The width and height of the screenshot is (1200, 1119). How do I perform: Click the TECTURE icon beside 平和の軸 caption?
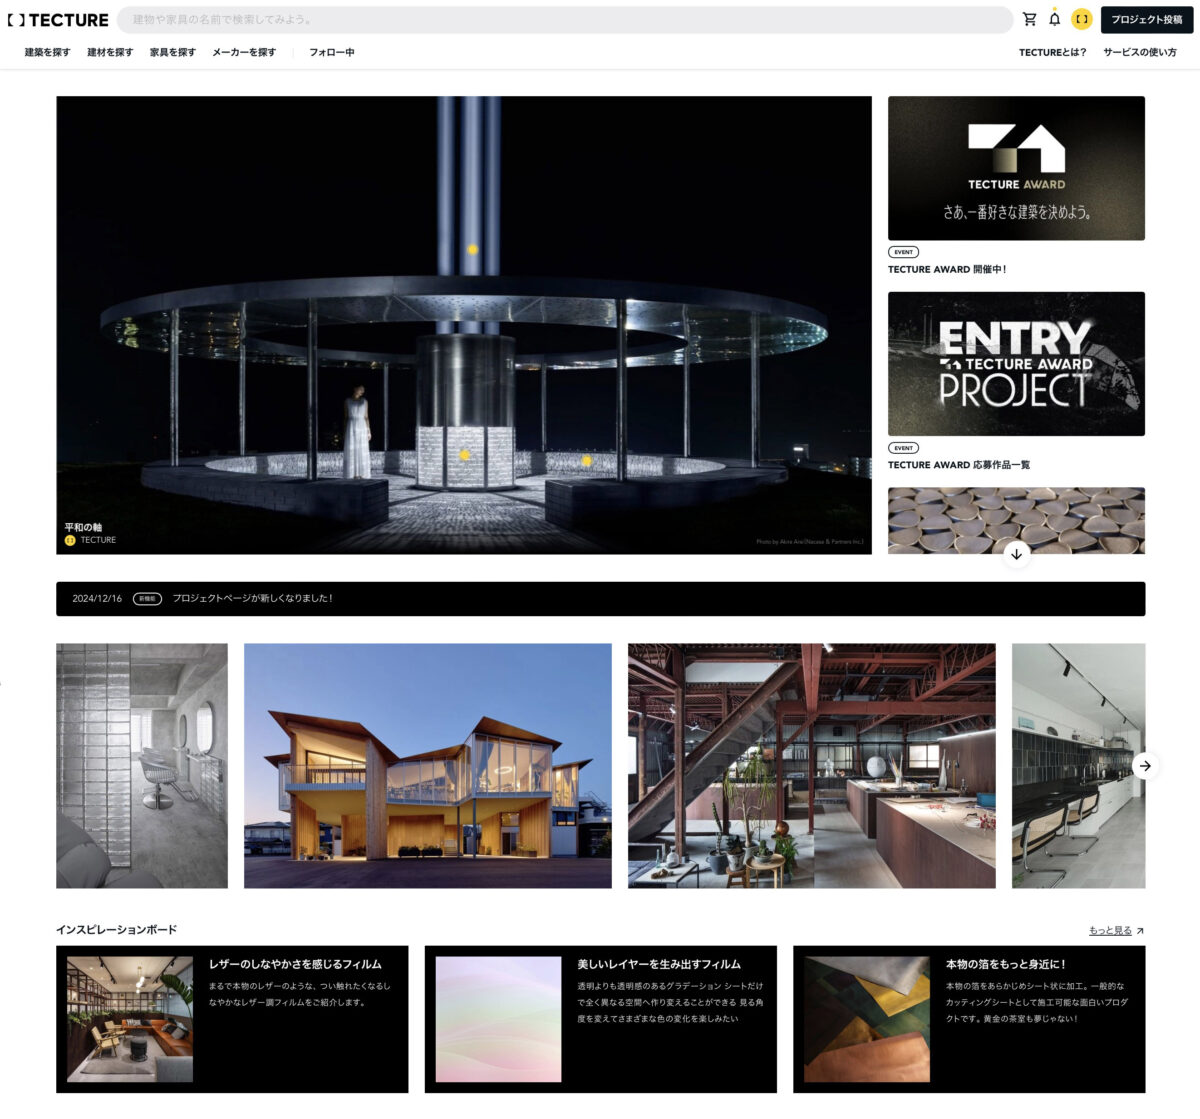[x=68, y=540]
